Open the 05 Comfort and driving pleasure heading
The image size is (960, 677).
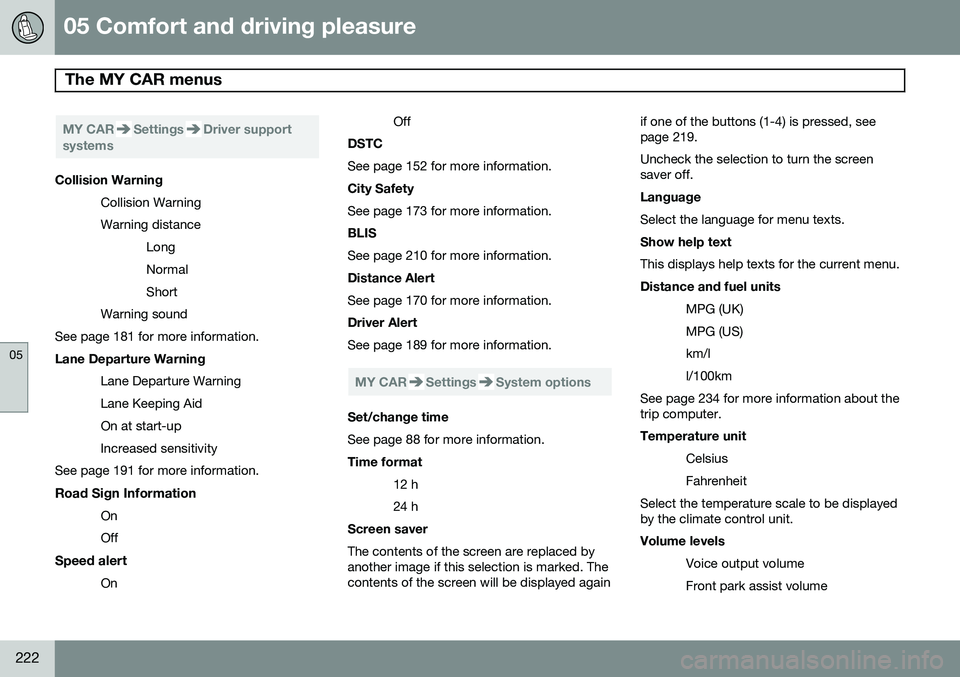(239, 26)
